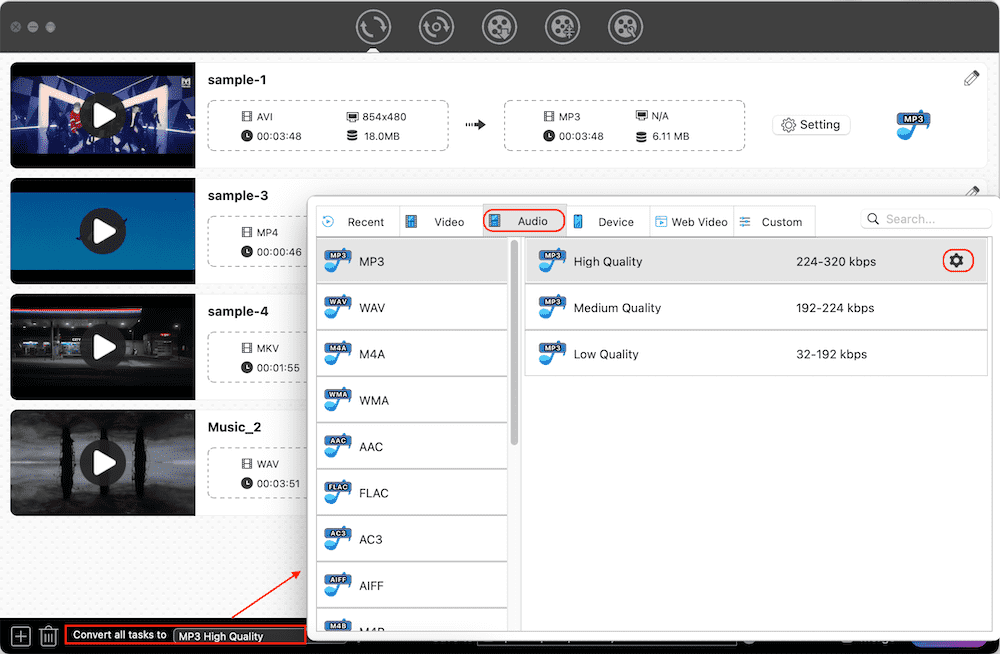This screenshot has height=654, width=1000.
Task: Select FLAC as output format
Action: (x=412, y=492)
